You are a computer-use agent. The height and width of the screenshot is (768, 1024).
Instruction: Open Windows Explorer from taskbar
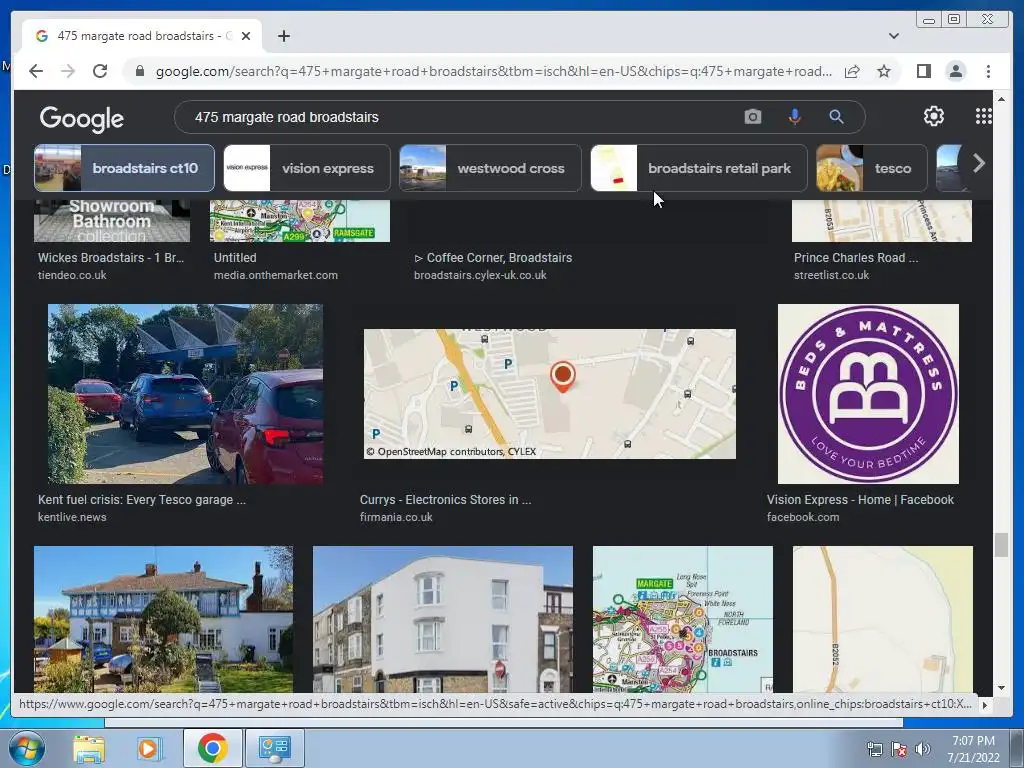89,748
